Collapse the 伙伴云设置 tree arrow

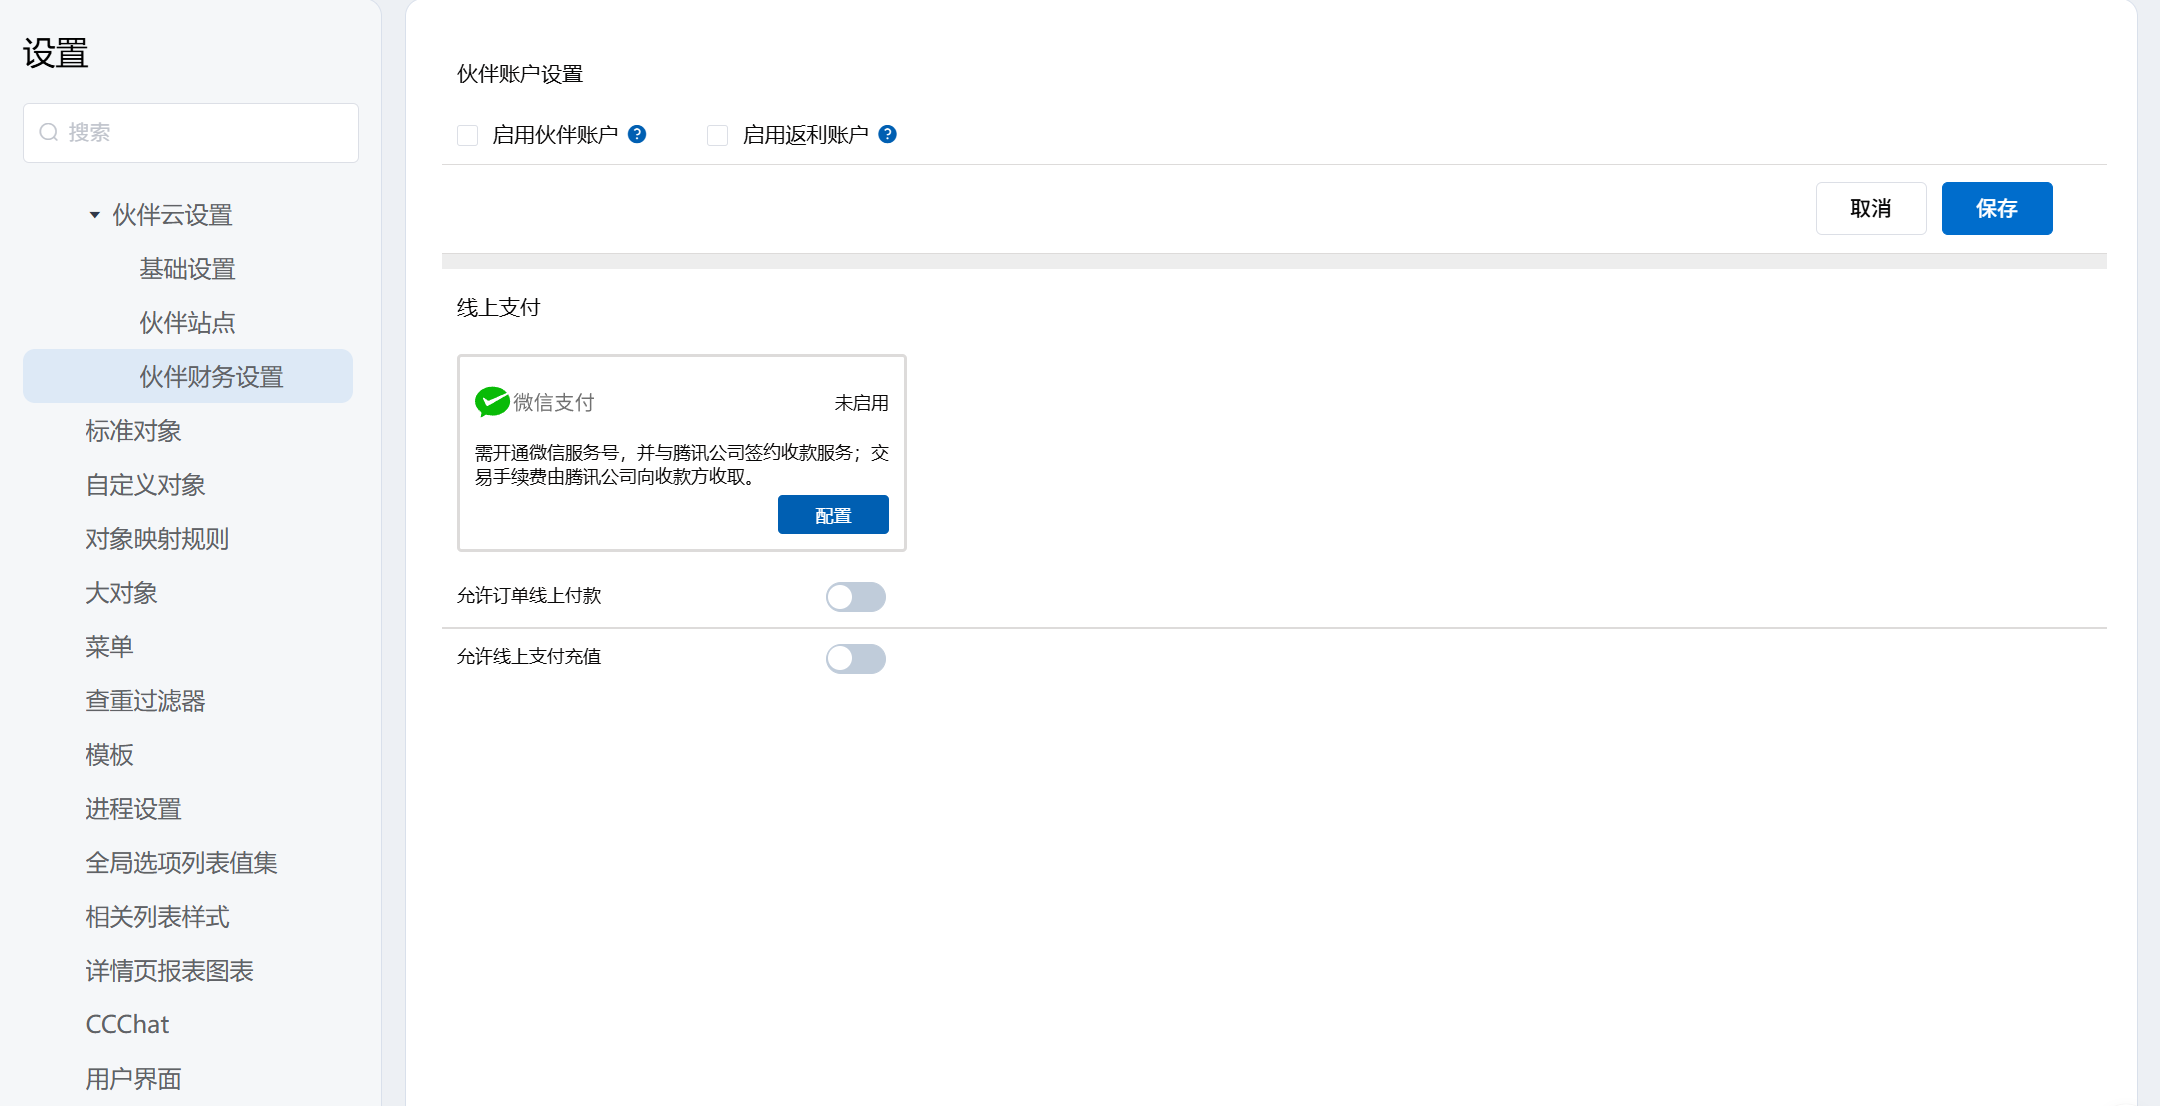pyautogui.click(x=94, y=215)
